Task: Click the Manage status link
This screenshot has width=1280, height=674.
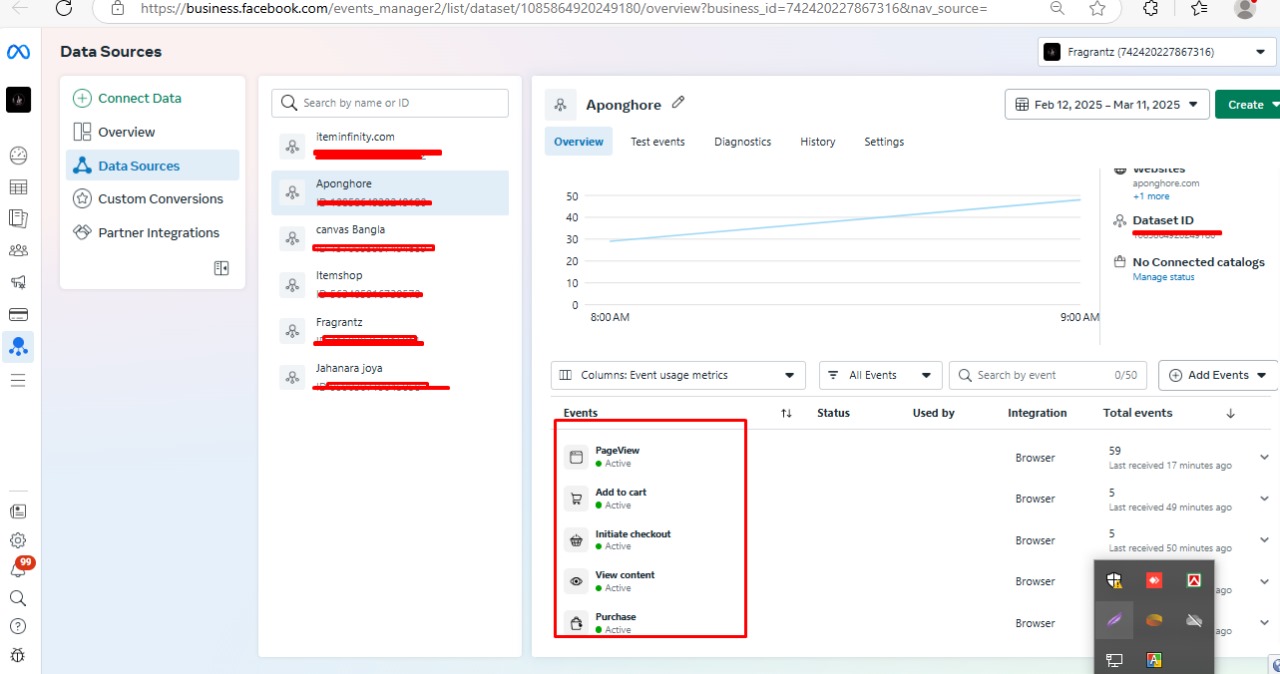Action: tap(1163, 277)
